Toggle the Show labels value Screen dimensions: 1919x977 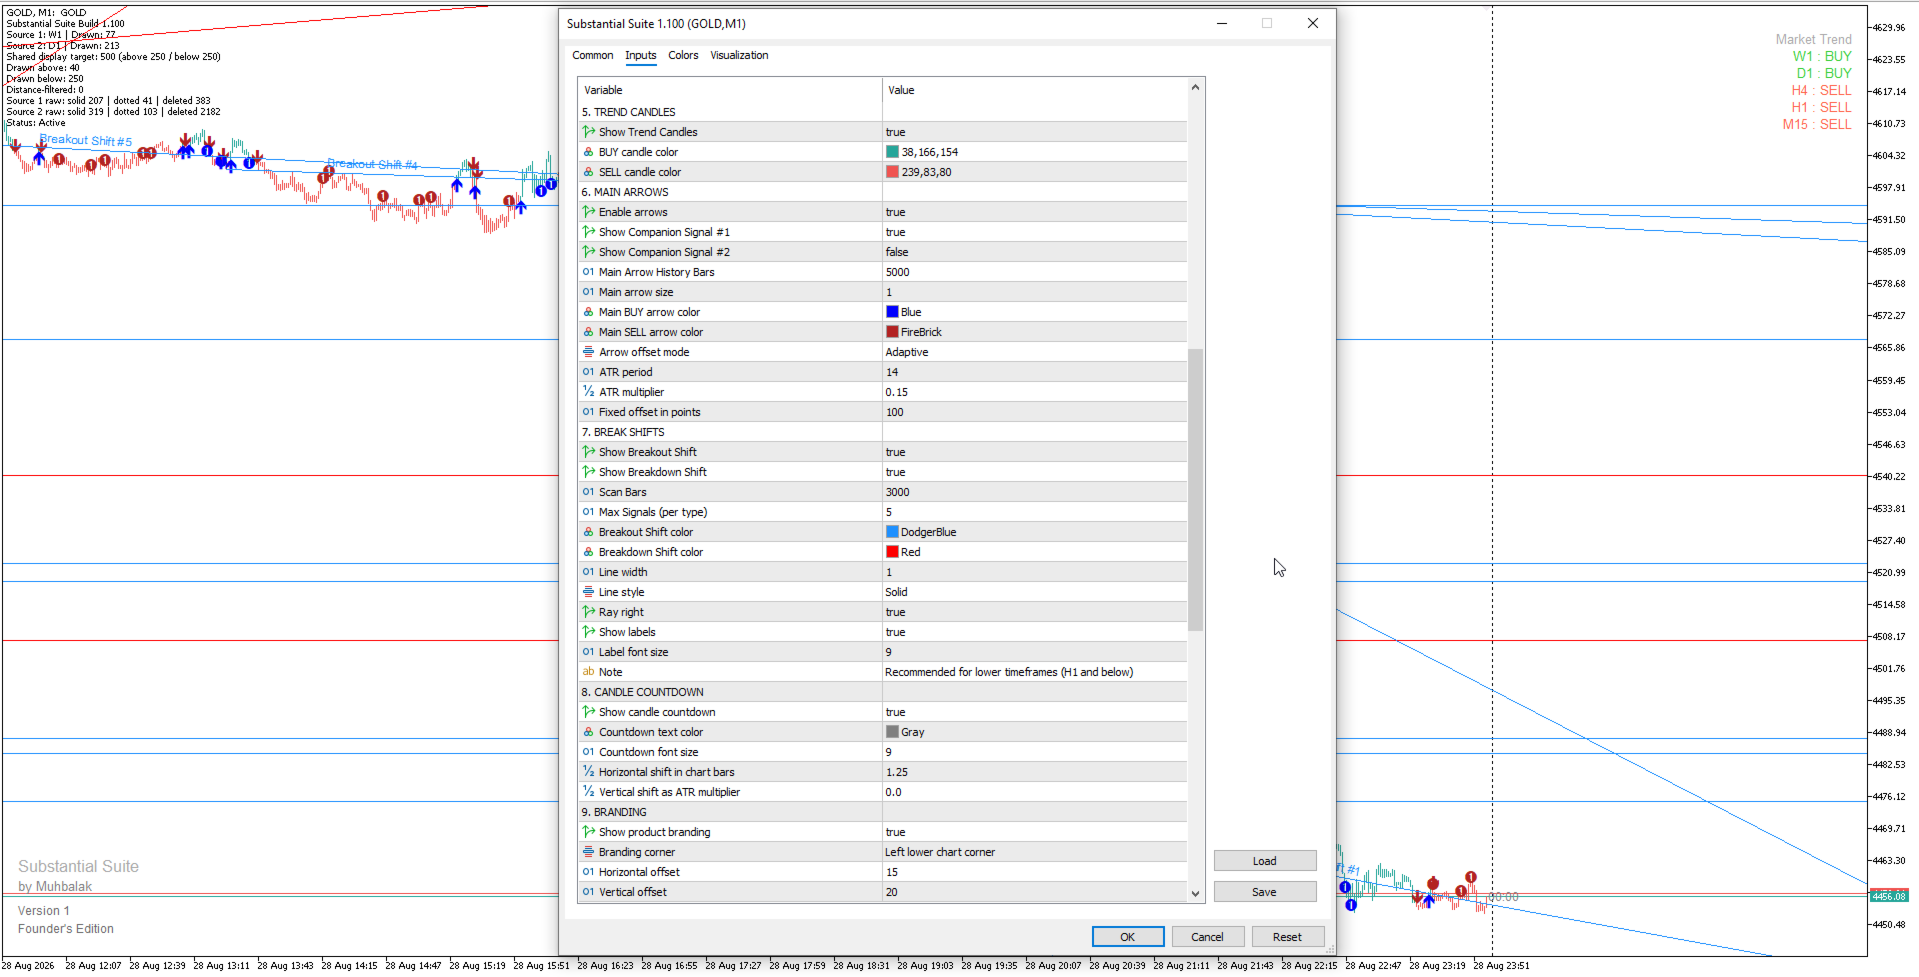pos(1035,632)
